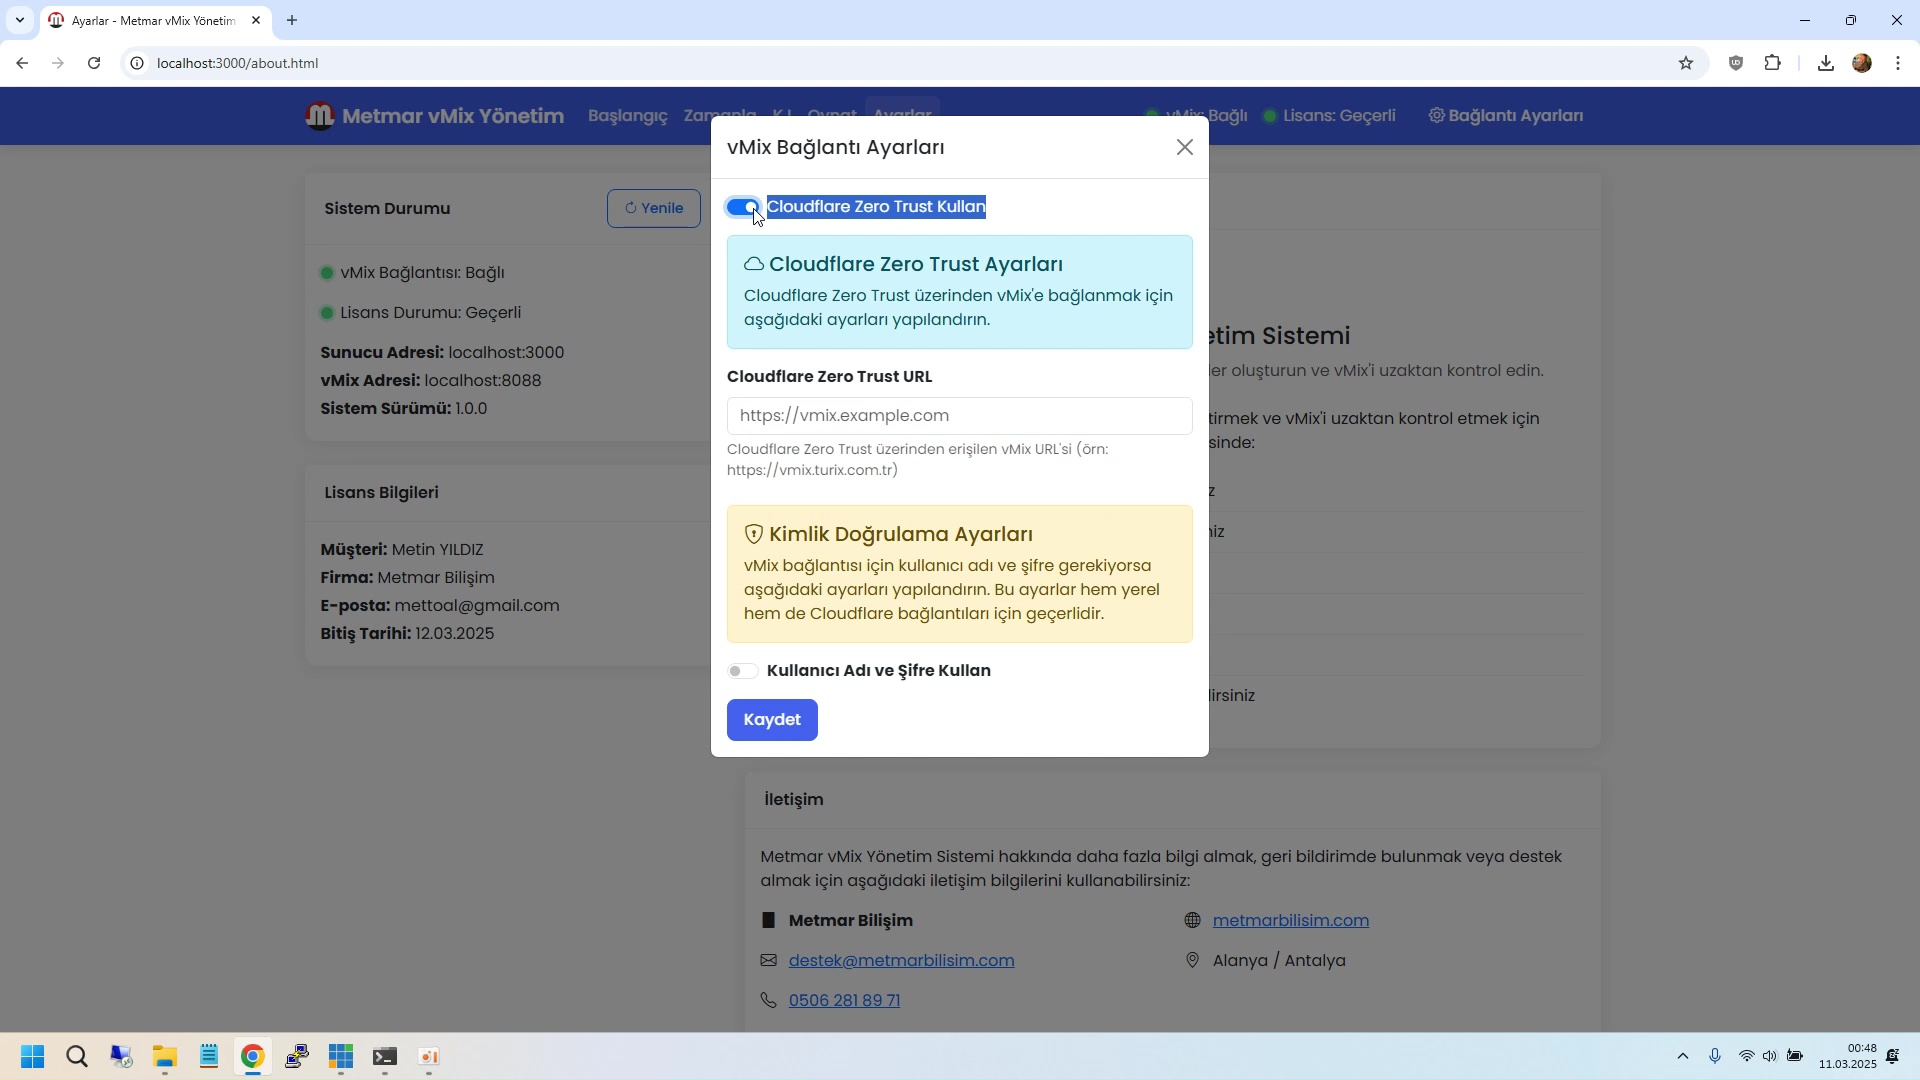Click the Müşteri name Metin YILDIZ

point(438,550)
